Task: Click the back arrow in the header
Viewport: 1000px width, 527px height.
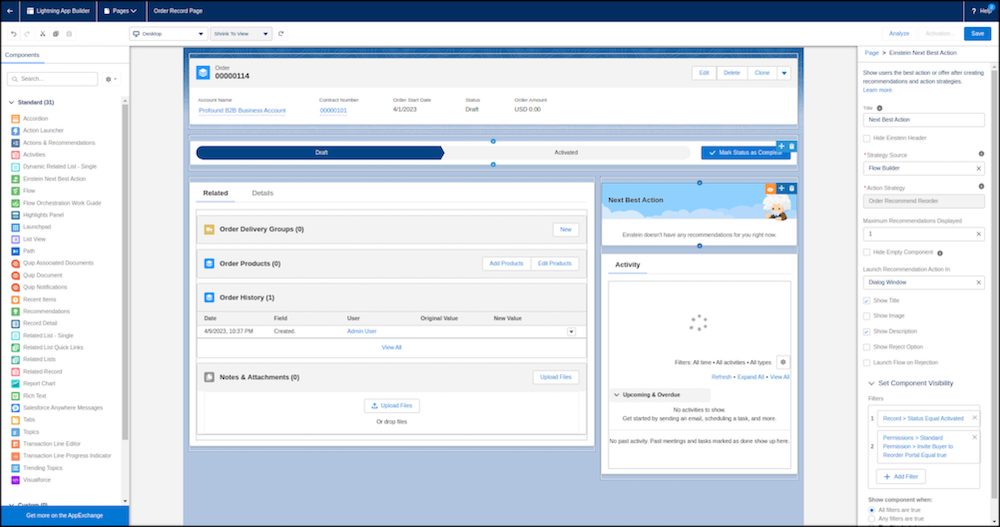Action: coord(10,11)
